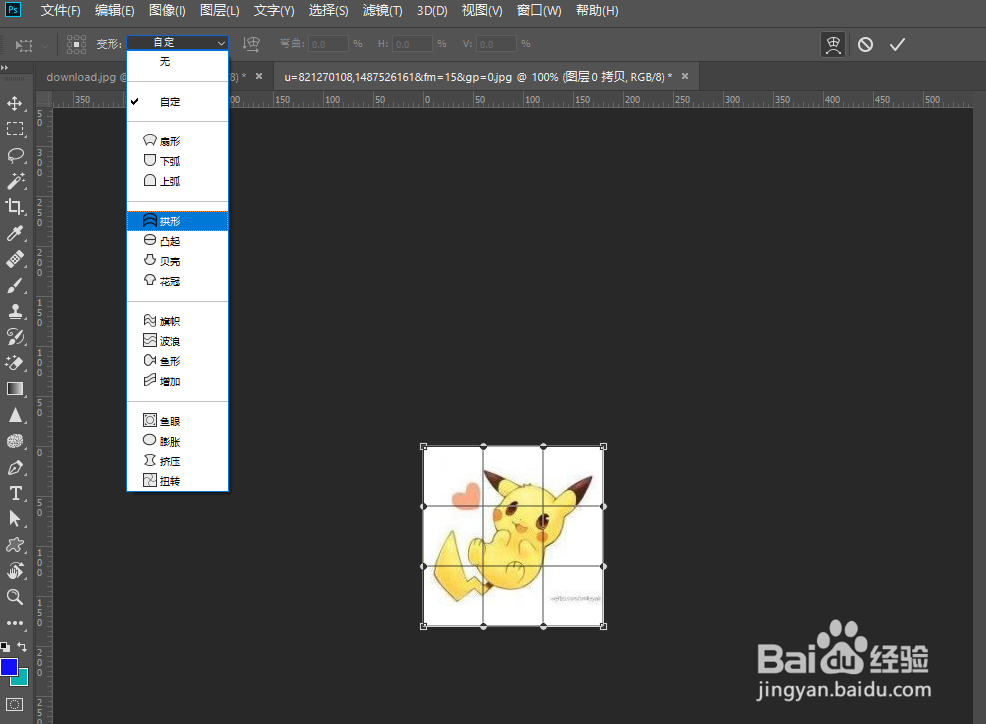Choose 自定 in the warp list

tap(177, 102)
